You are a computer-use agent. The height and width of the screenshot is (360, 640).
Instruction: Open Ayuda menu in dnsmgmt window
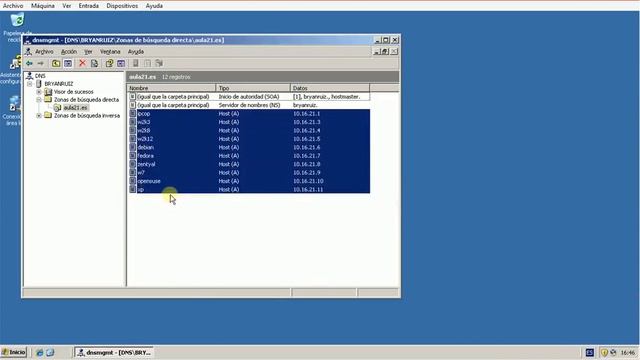pos(136,52)
